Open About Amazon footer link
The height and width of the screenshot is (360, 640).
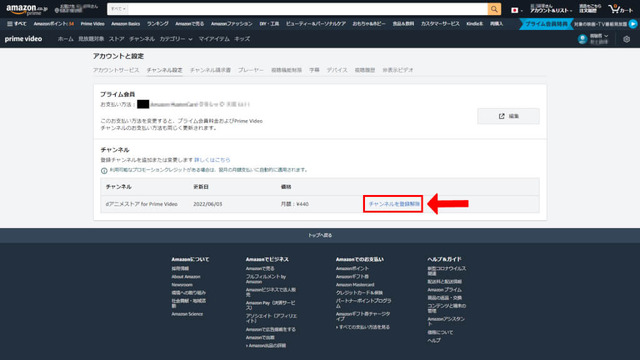(x=186, y=277)
